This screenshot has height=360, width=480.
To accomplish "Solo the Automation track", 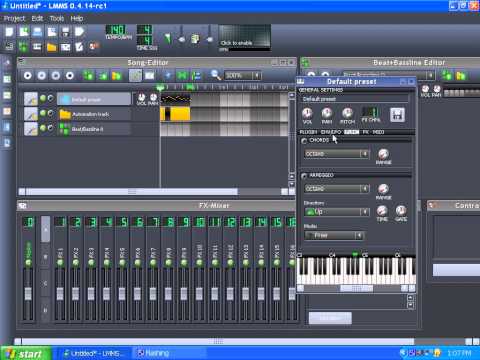I will click(50, 113).
